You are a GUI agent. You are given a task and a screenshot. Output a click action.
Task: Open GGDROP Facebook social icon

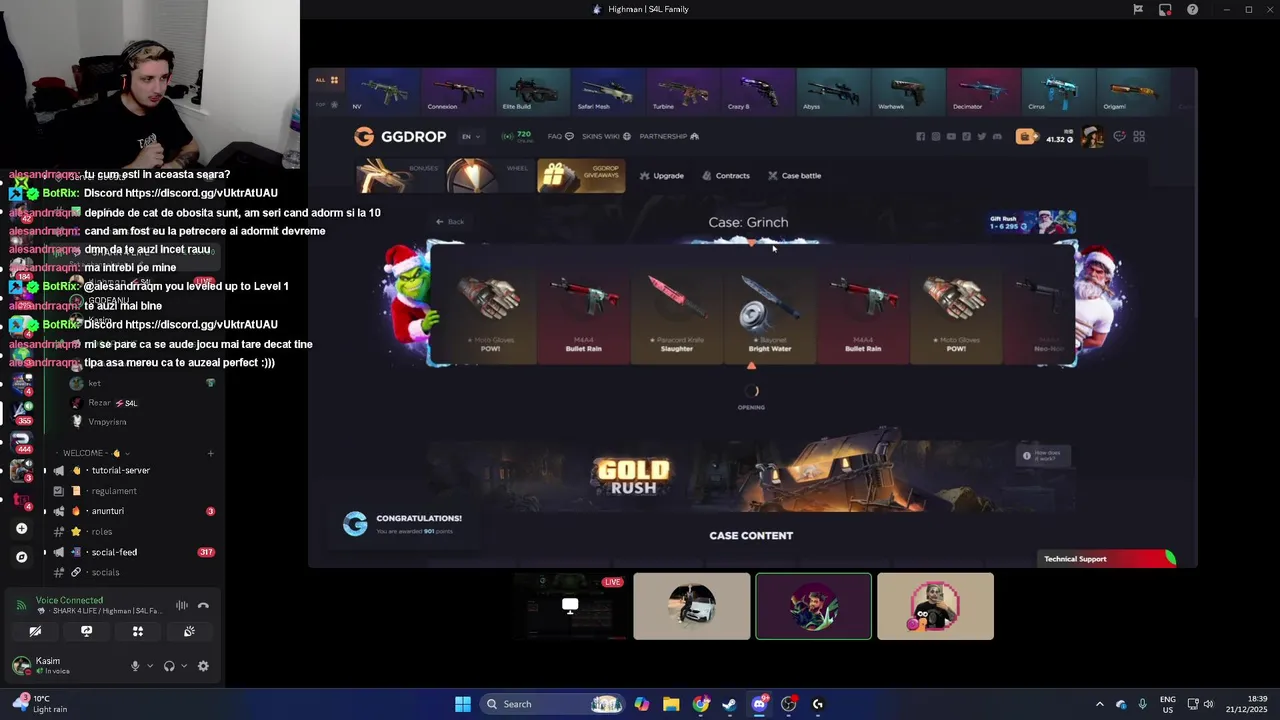[x=921, y=136]
